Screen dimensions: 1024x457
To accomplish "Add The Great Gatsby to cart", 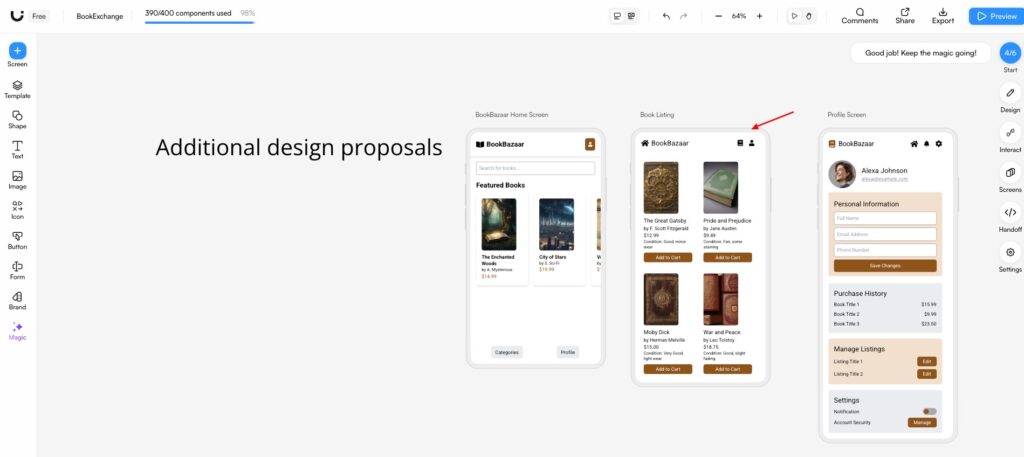I will tap(667, 257).
